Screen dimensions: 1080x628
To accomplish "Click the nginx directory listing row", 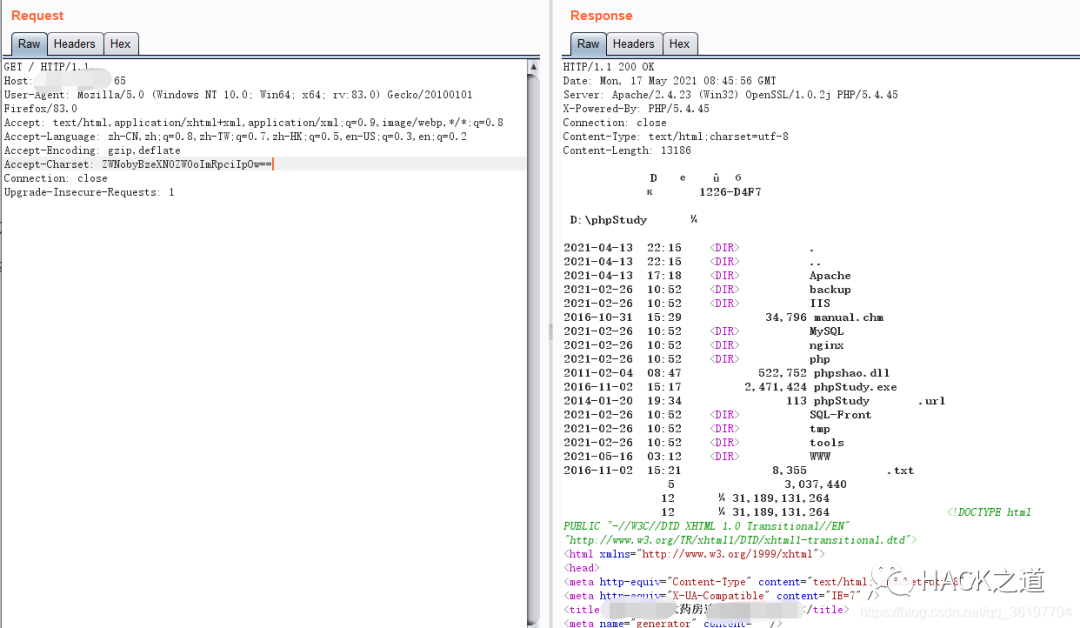I will point(703,345).
